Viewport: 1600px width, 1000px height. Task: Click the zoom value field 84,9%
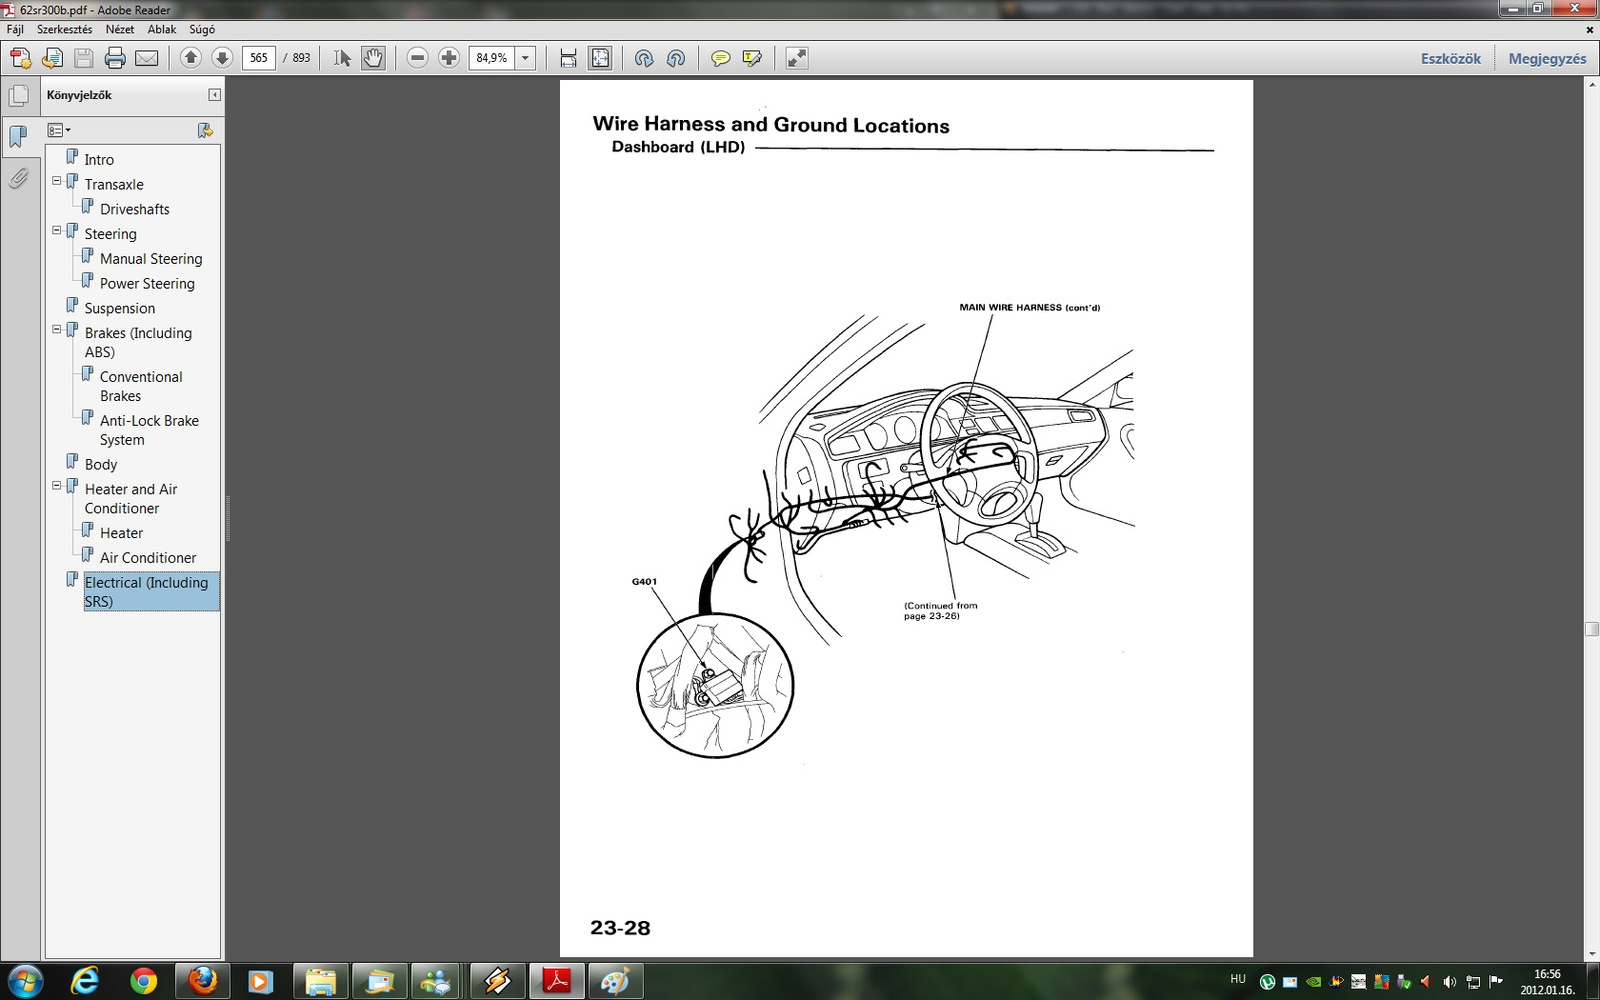492,58
